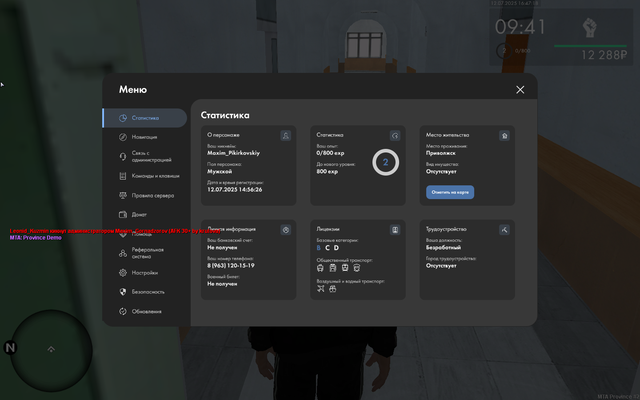Image resolution: width=640 pixels, height=400 pixels.
Task: Click the 800 exp value
Action: click(327, 171)
